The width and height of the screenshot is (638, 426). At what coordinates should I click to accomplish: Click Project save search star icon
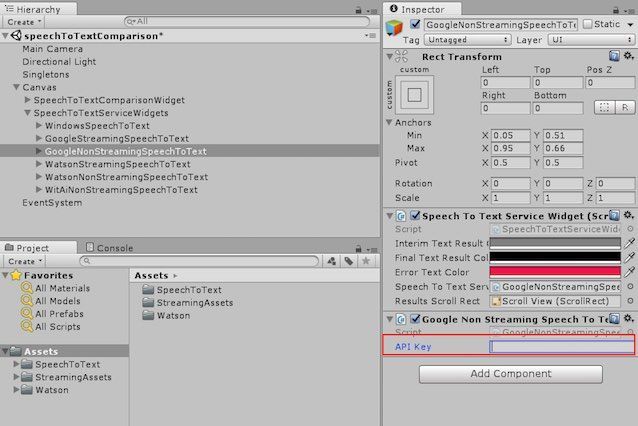coord(366,261)
